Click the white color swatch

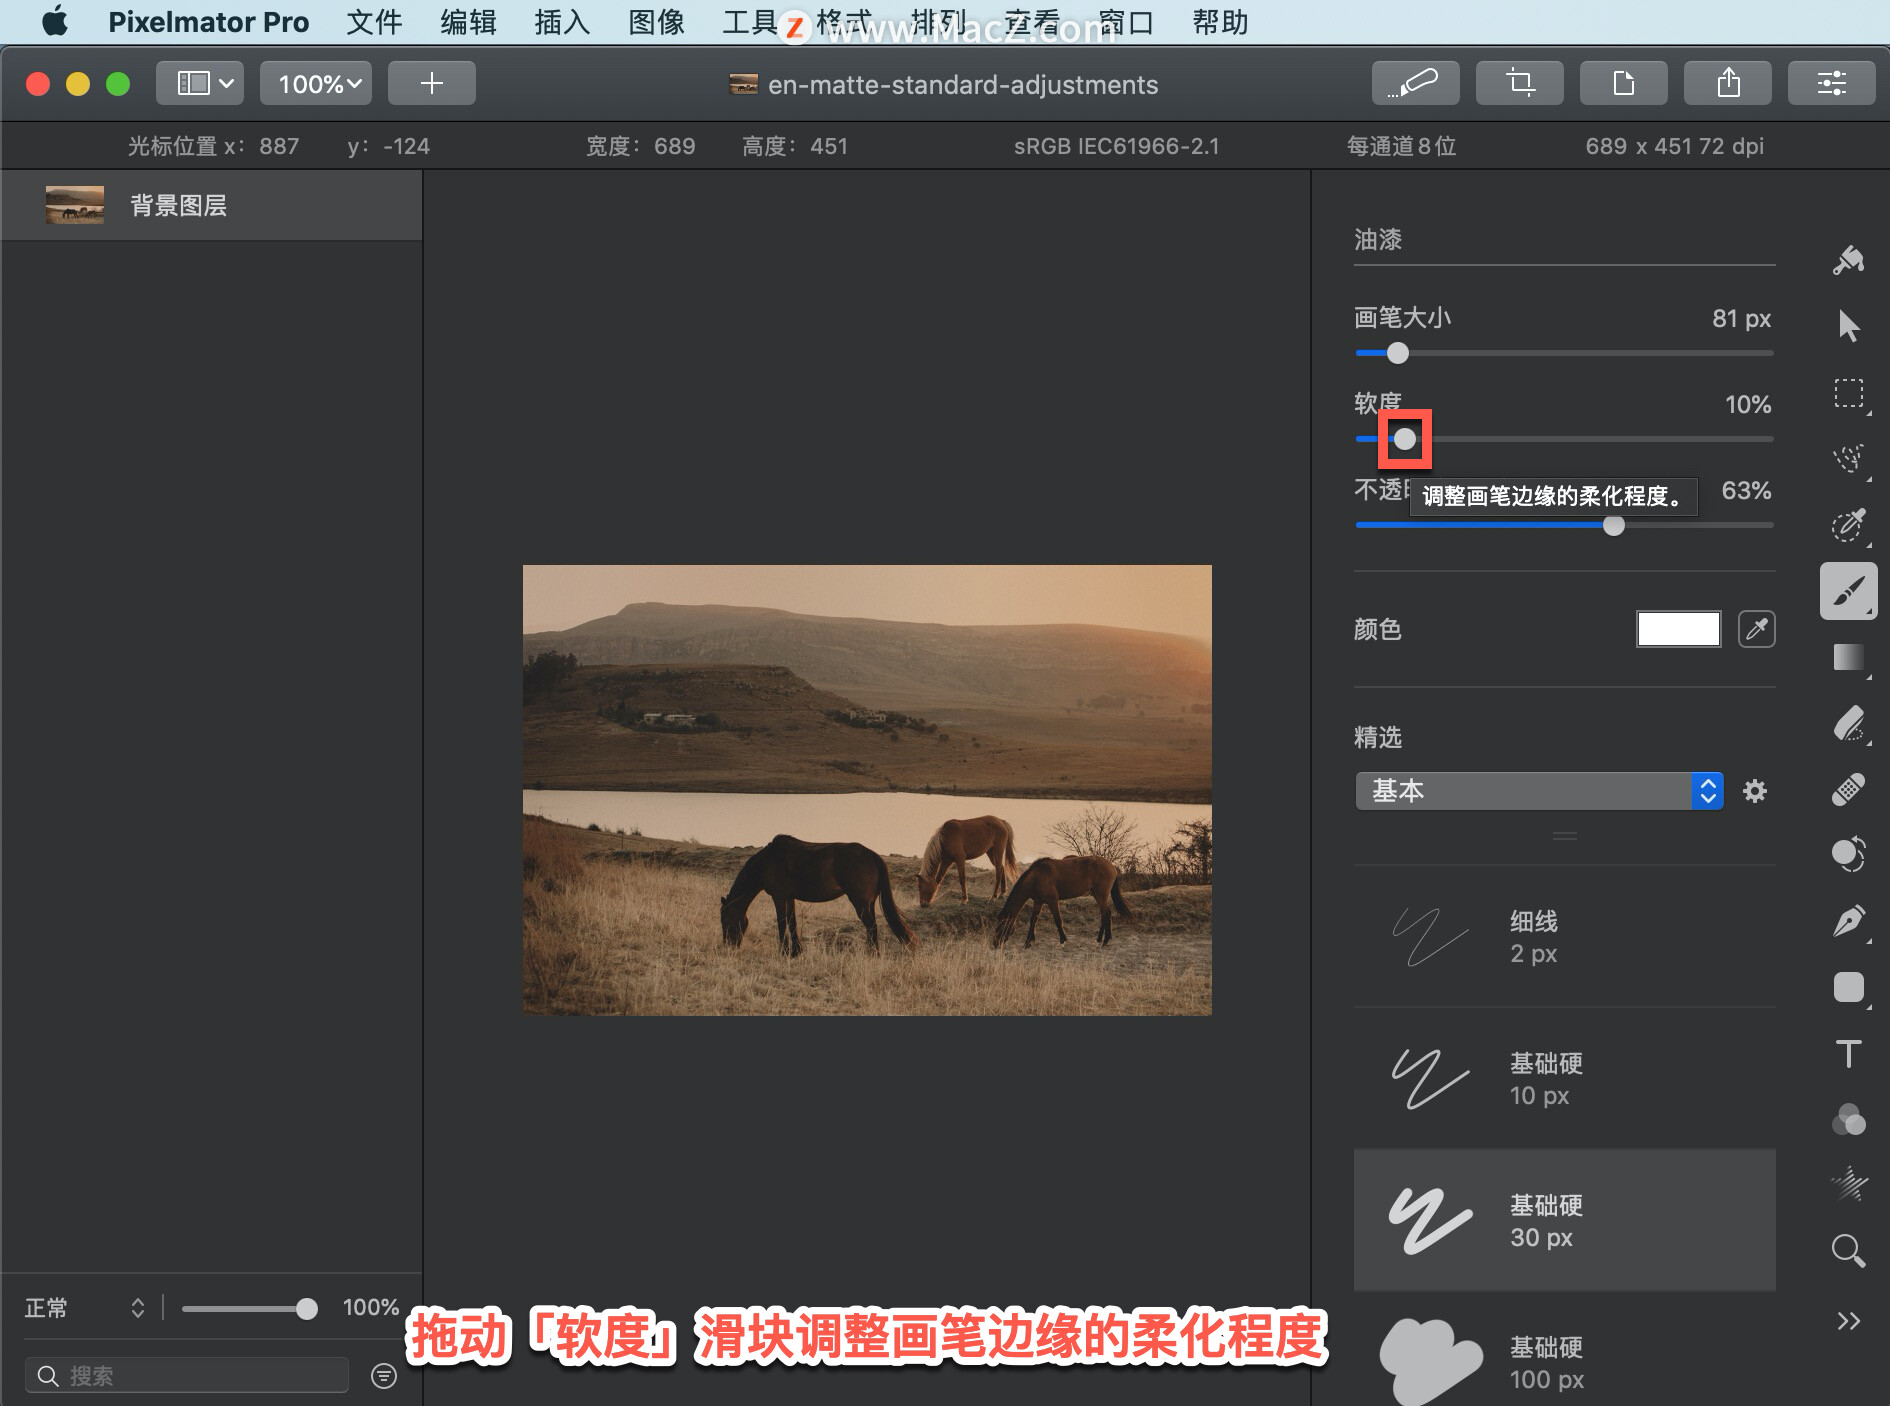[1678, 629]
